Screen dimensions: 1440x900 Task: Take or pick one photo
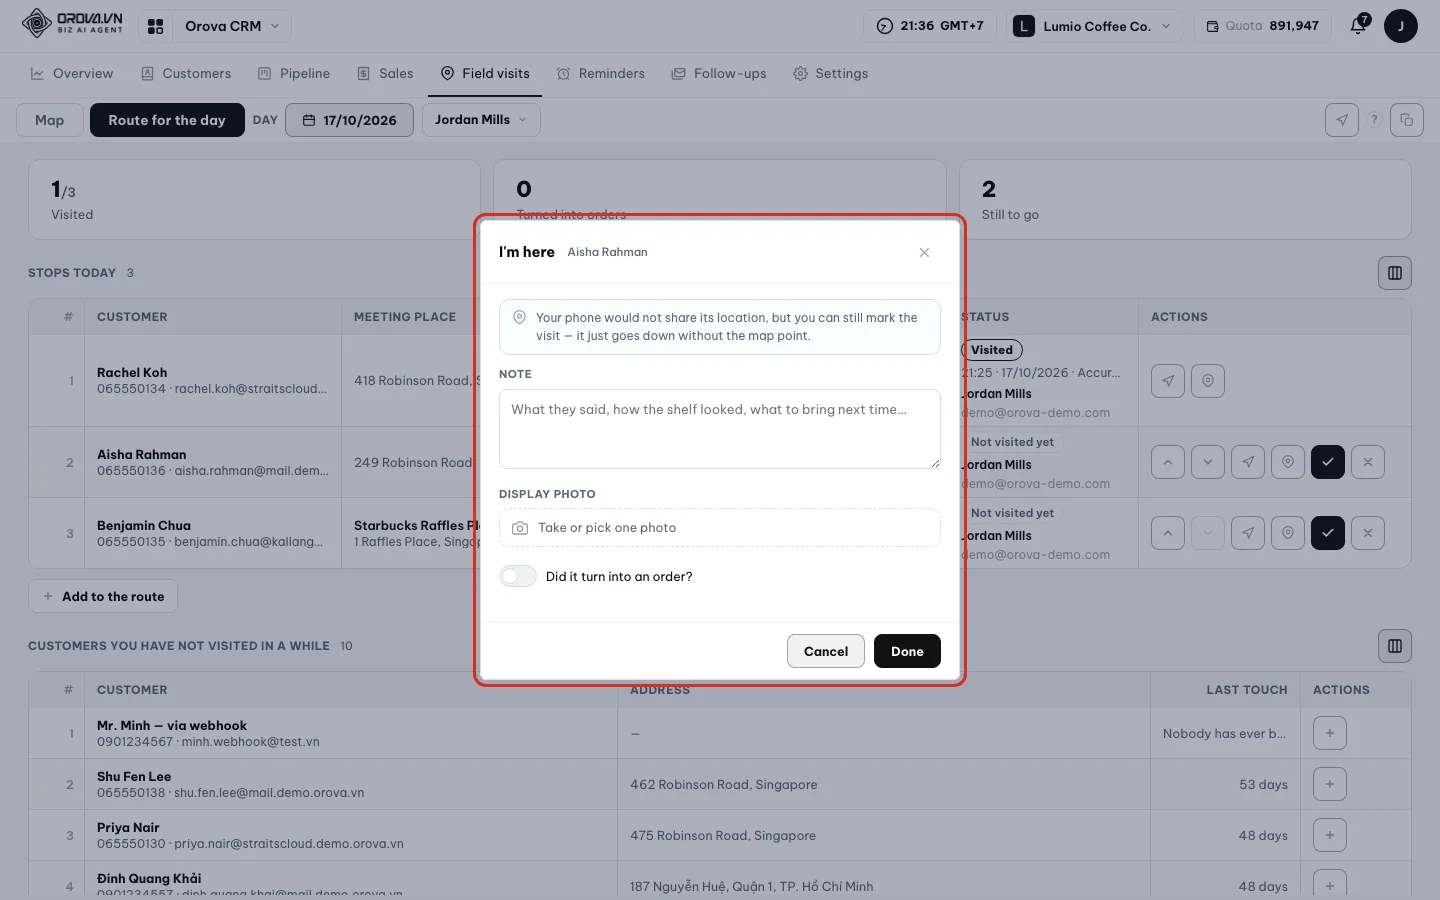point(720,528)
